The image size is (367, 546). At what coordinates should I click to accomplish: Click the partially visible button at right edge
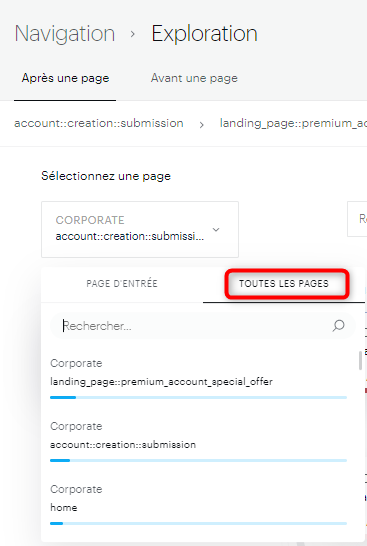pos(357,219)
